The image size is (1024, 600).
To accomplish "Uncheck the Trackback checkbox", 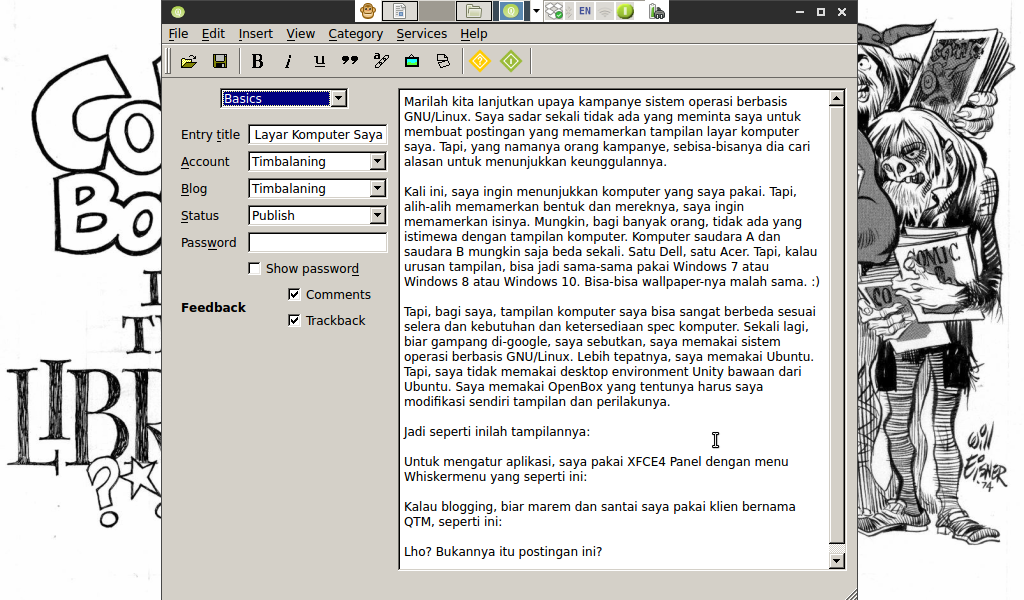I will point(294,321).
